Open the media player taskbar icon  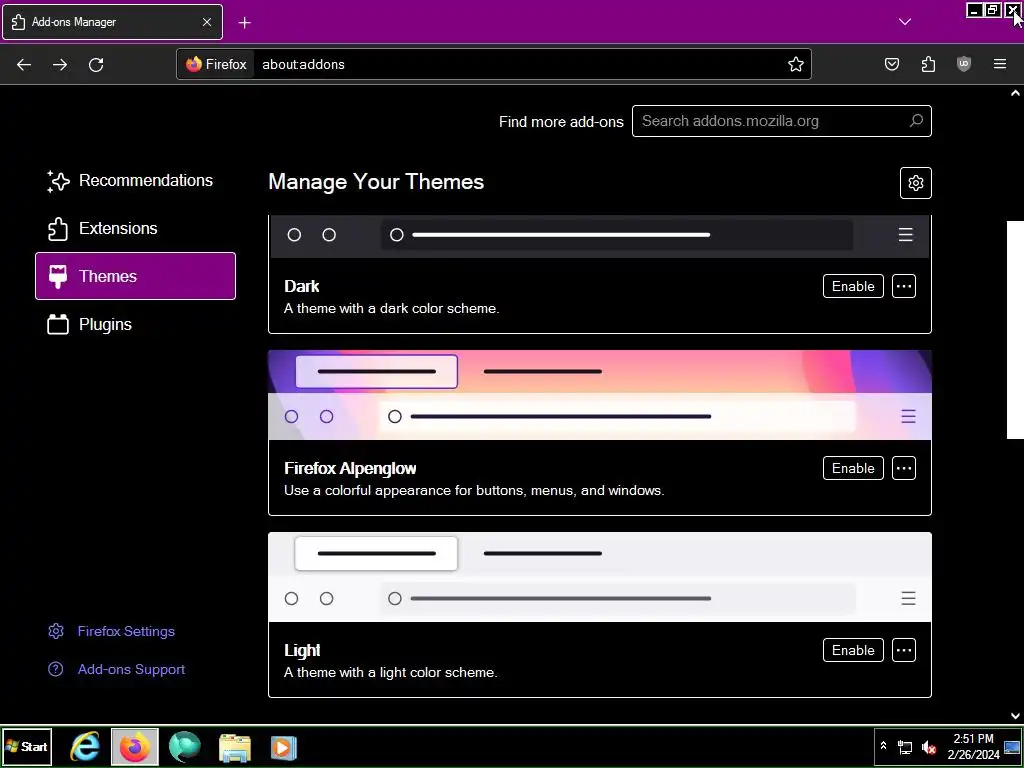[283, 746]
